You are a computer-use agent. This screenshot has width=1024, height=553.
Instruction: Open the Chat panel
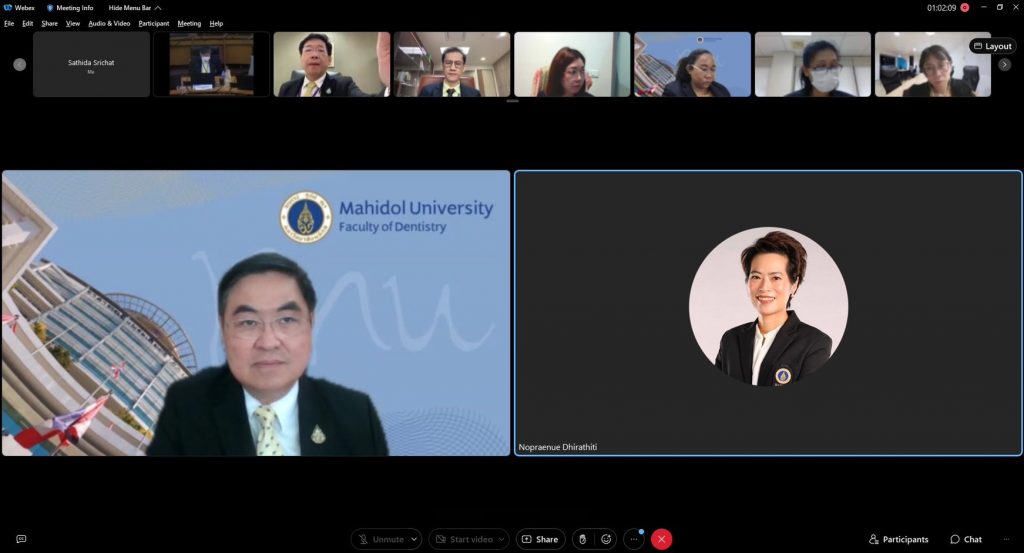click(x=966, y=539)
